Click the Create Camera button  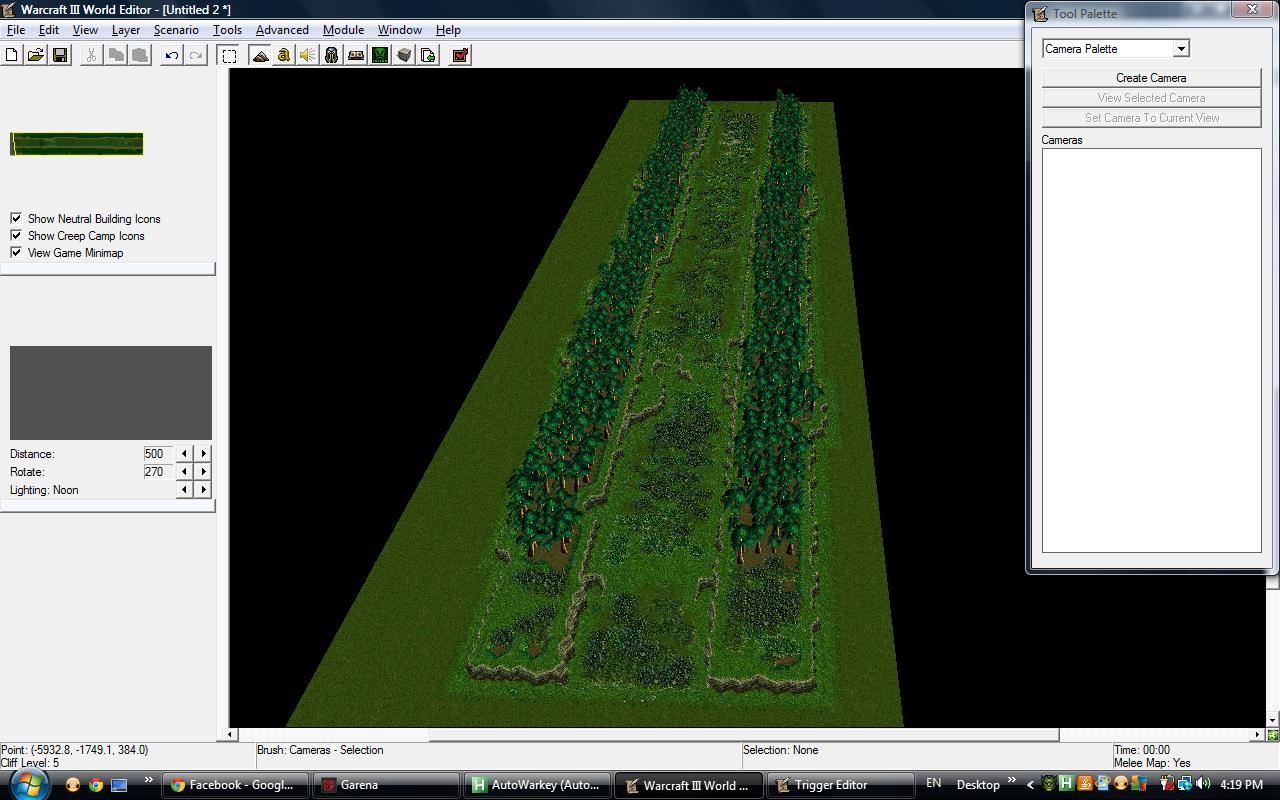[x=1151, y=77]
